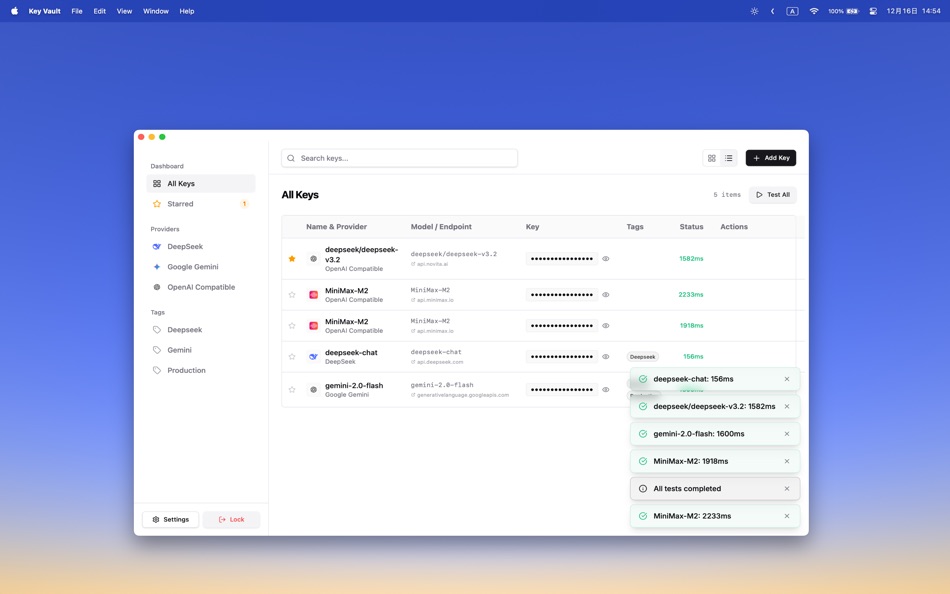Click the Status column header
The width and height of the screenshot is (950, 594).
click(691, 227)
